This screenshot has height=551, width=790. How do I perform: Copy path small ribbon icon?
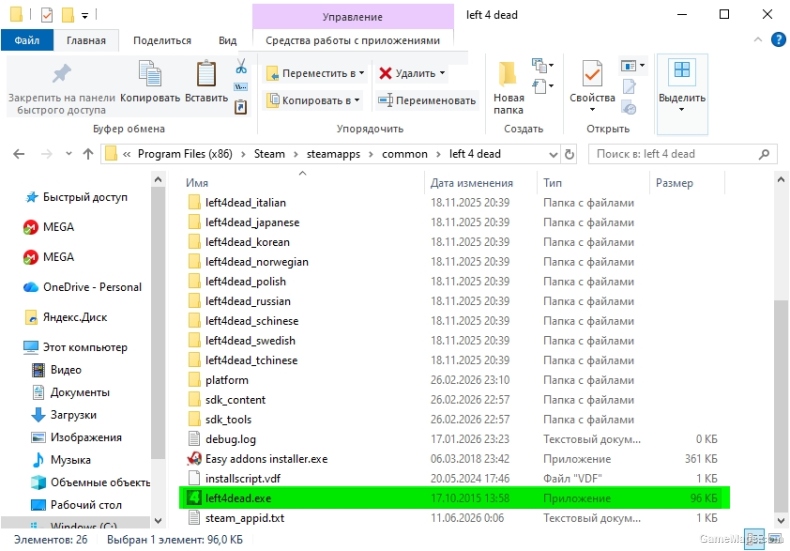pyautogui.click(x=241, y=87)
